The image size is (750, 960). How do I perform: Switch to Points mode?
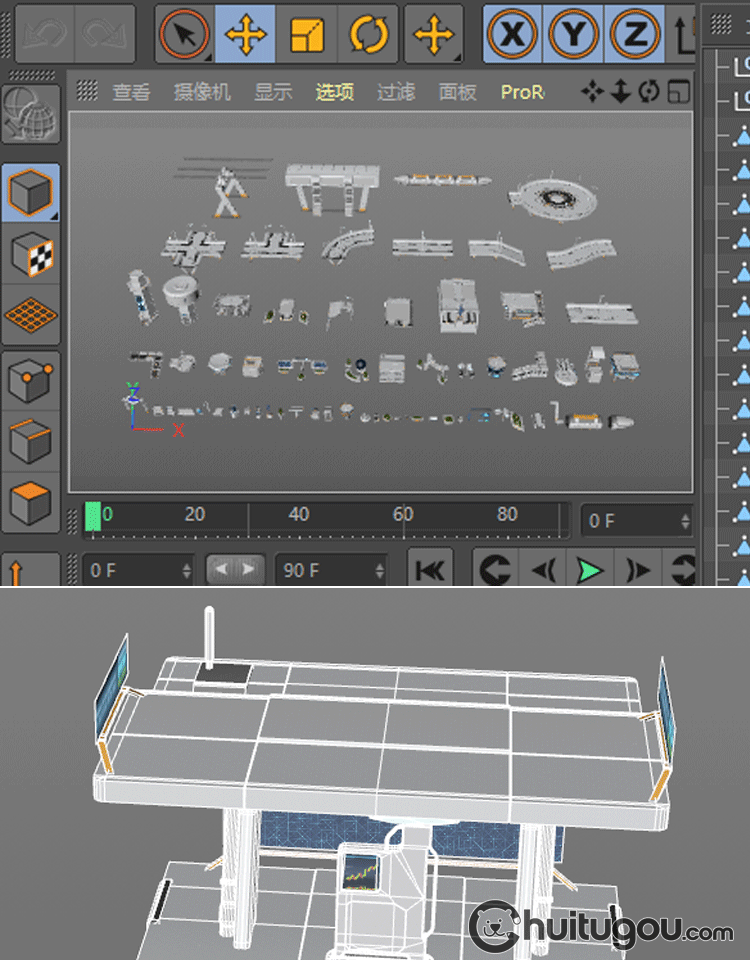[31, 381]
